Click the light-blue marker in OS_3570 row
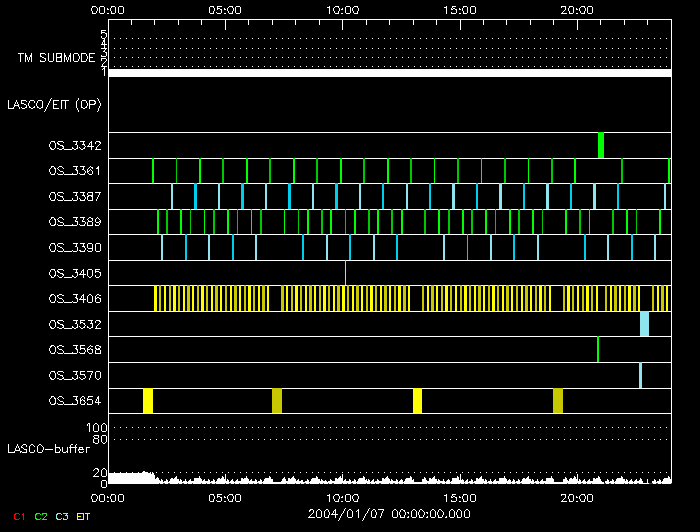The width and height of the screenshot is (700, 532). tap(640, 375)
